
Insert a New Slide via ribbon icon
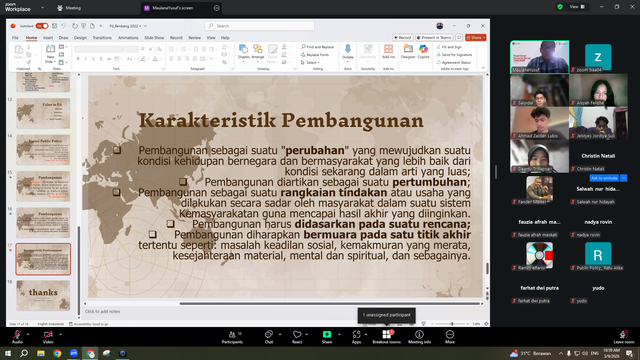click(x=51, y=50)
